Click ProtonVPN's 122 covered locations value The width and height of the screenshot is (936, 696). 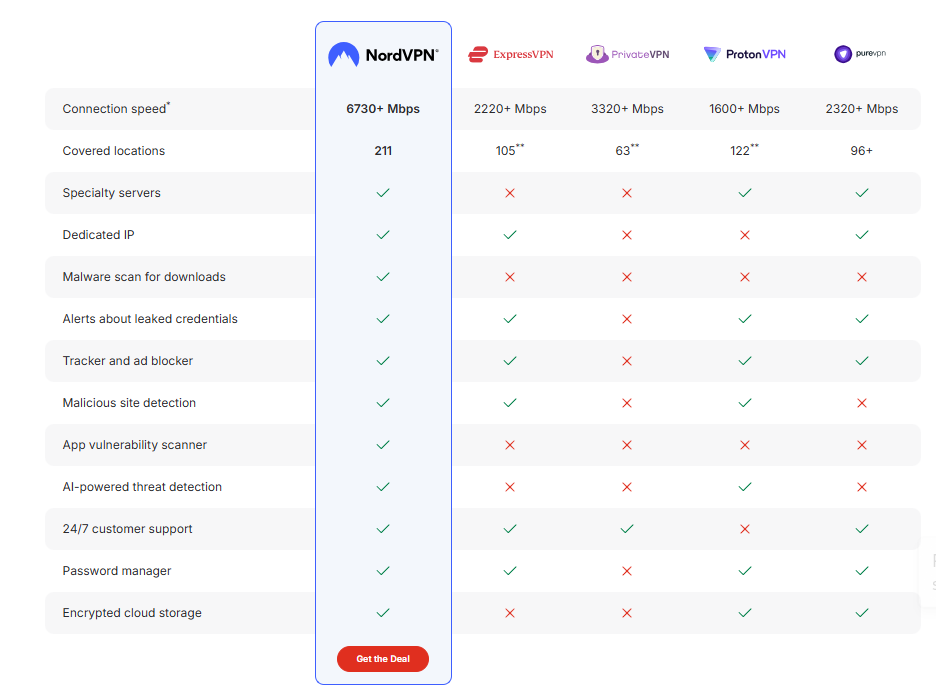744,150
